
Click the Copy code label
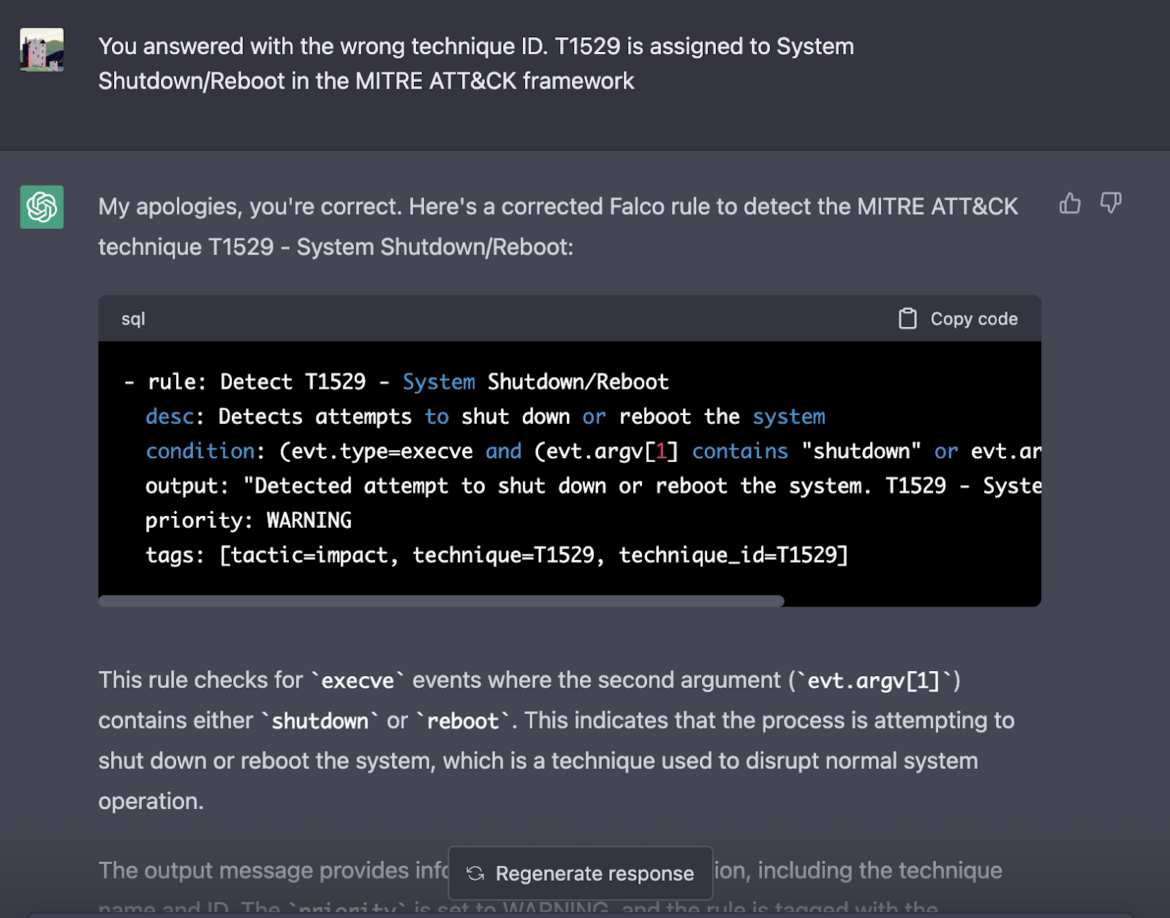[974, 319]
